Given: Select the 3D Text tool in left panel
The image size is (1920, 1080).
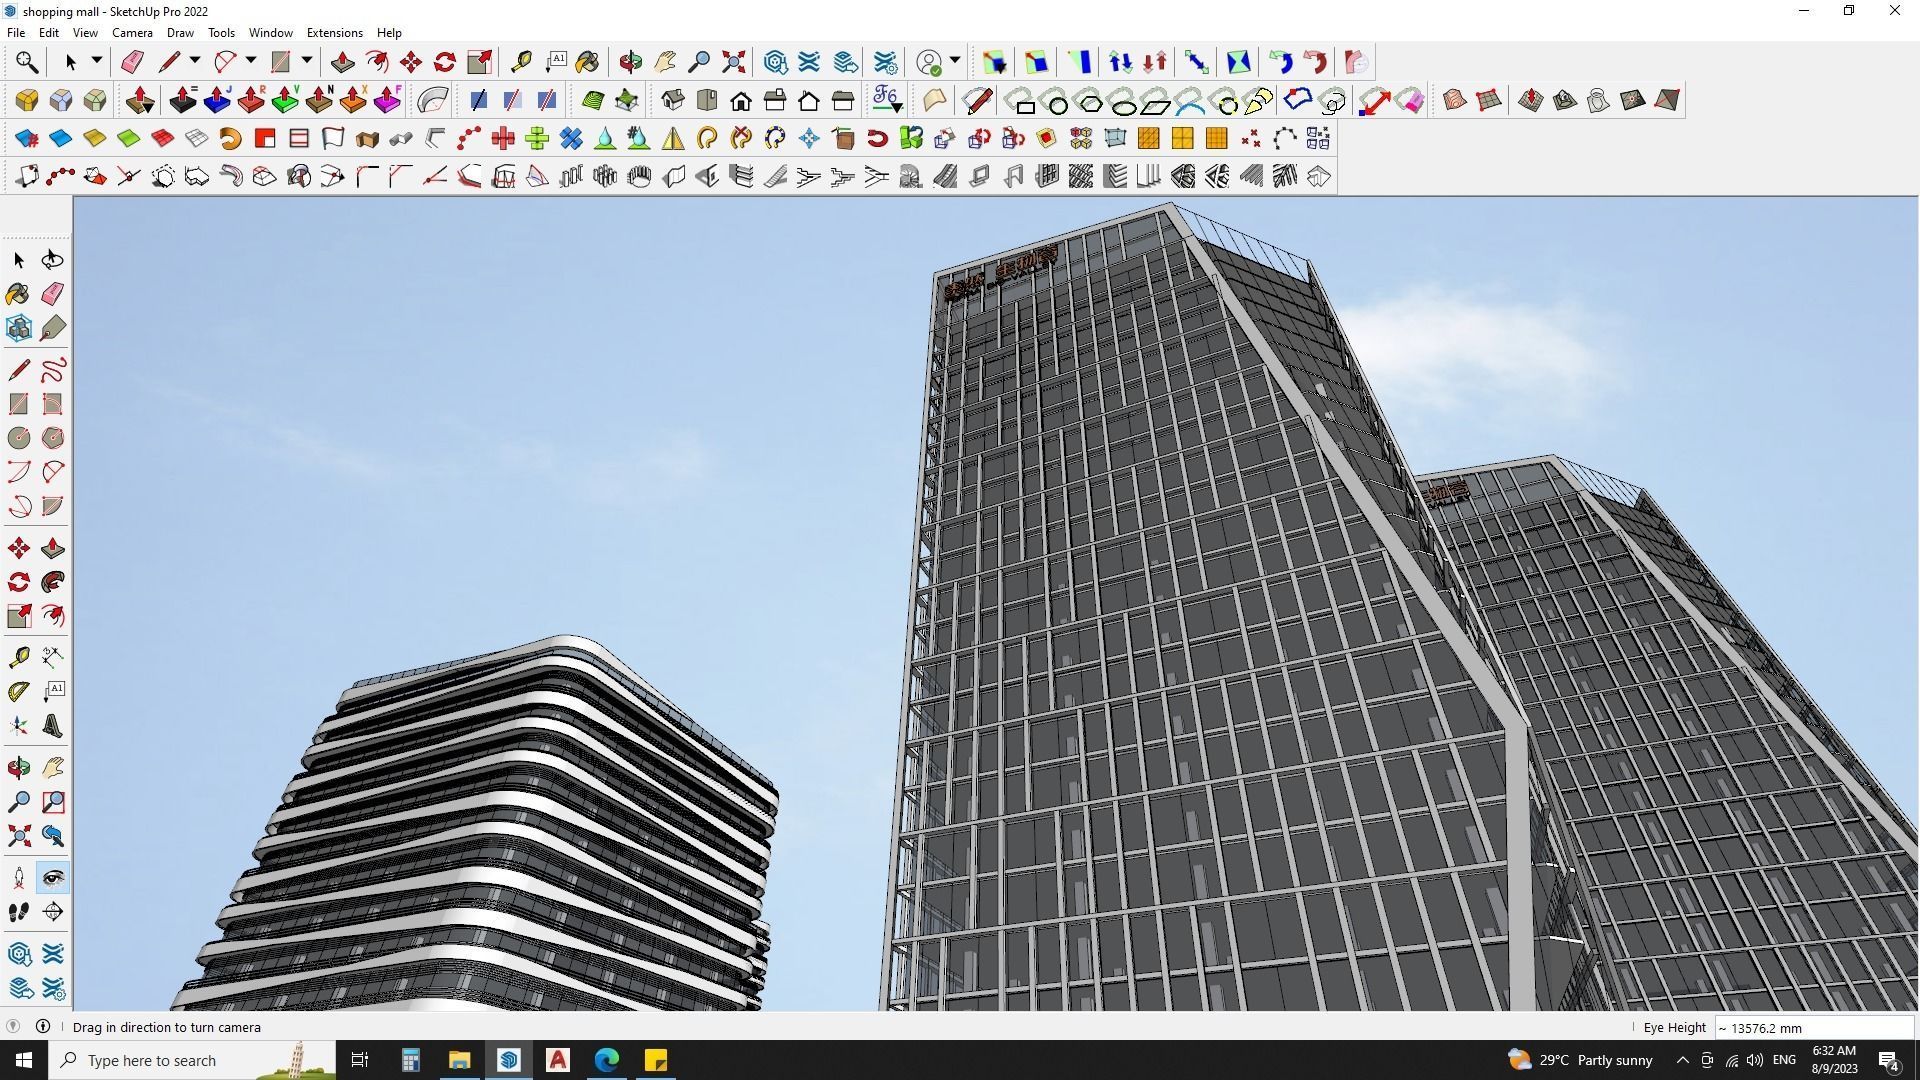Looking at the screenshot, I should click(x=52, y=726).
